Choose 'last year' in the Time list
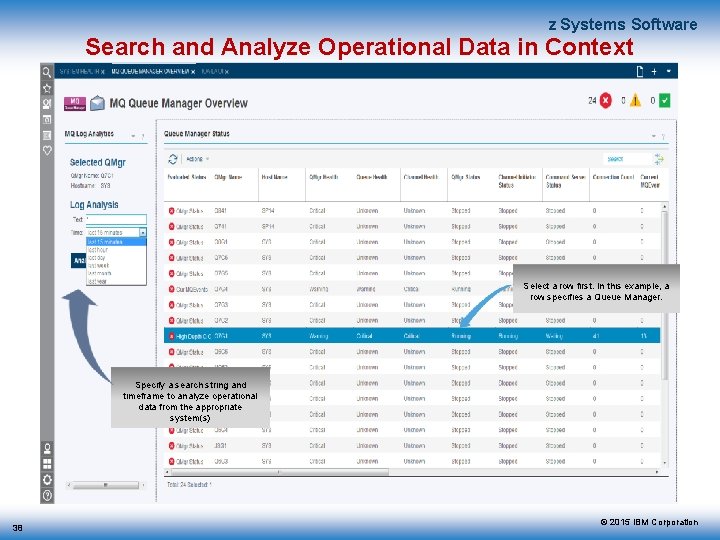 (116, 281)
